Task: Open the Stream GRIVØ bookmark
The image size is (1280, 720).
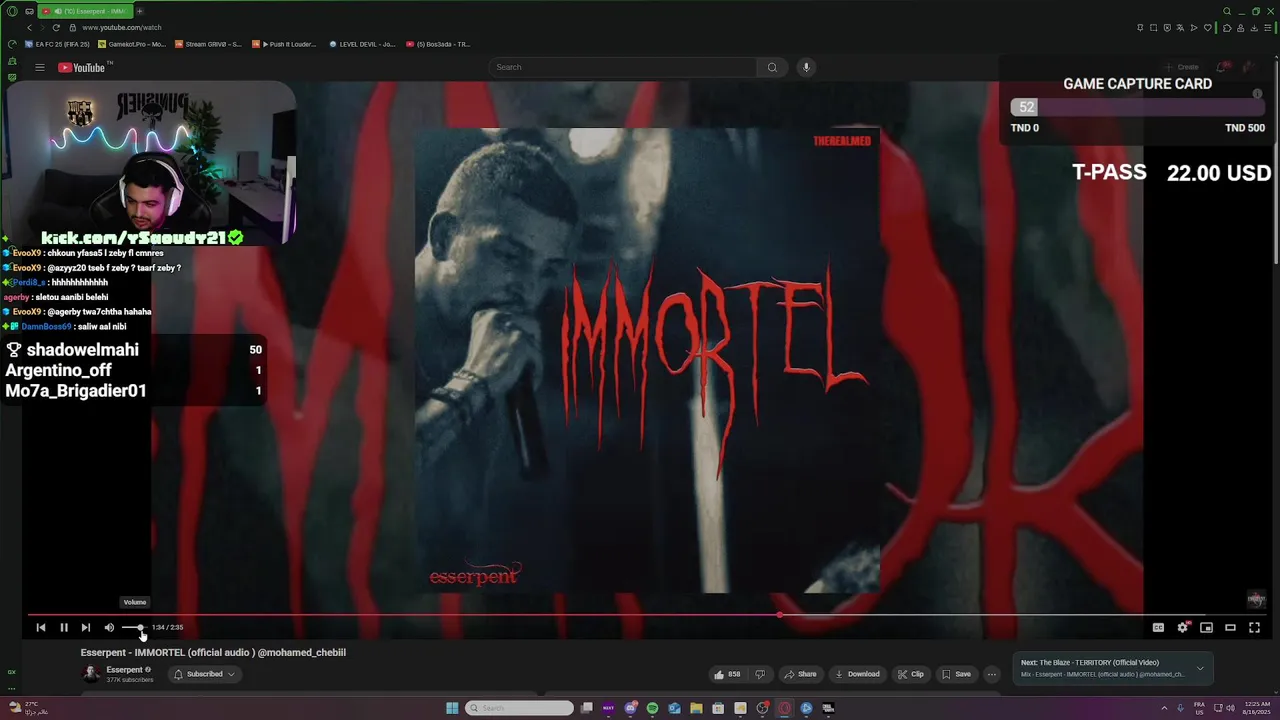Action: tap(208, 44)
